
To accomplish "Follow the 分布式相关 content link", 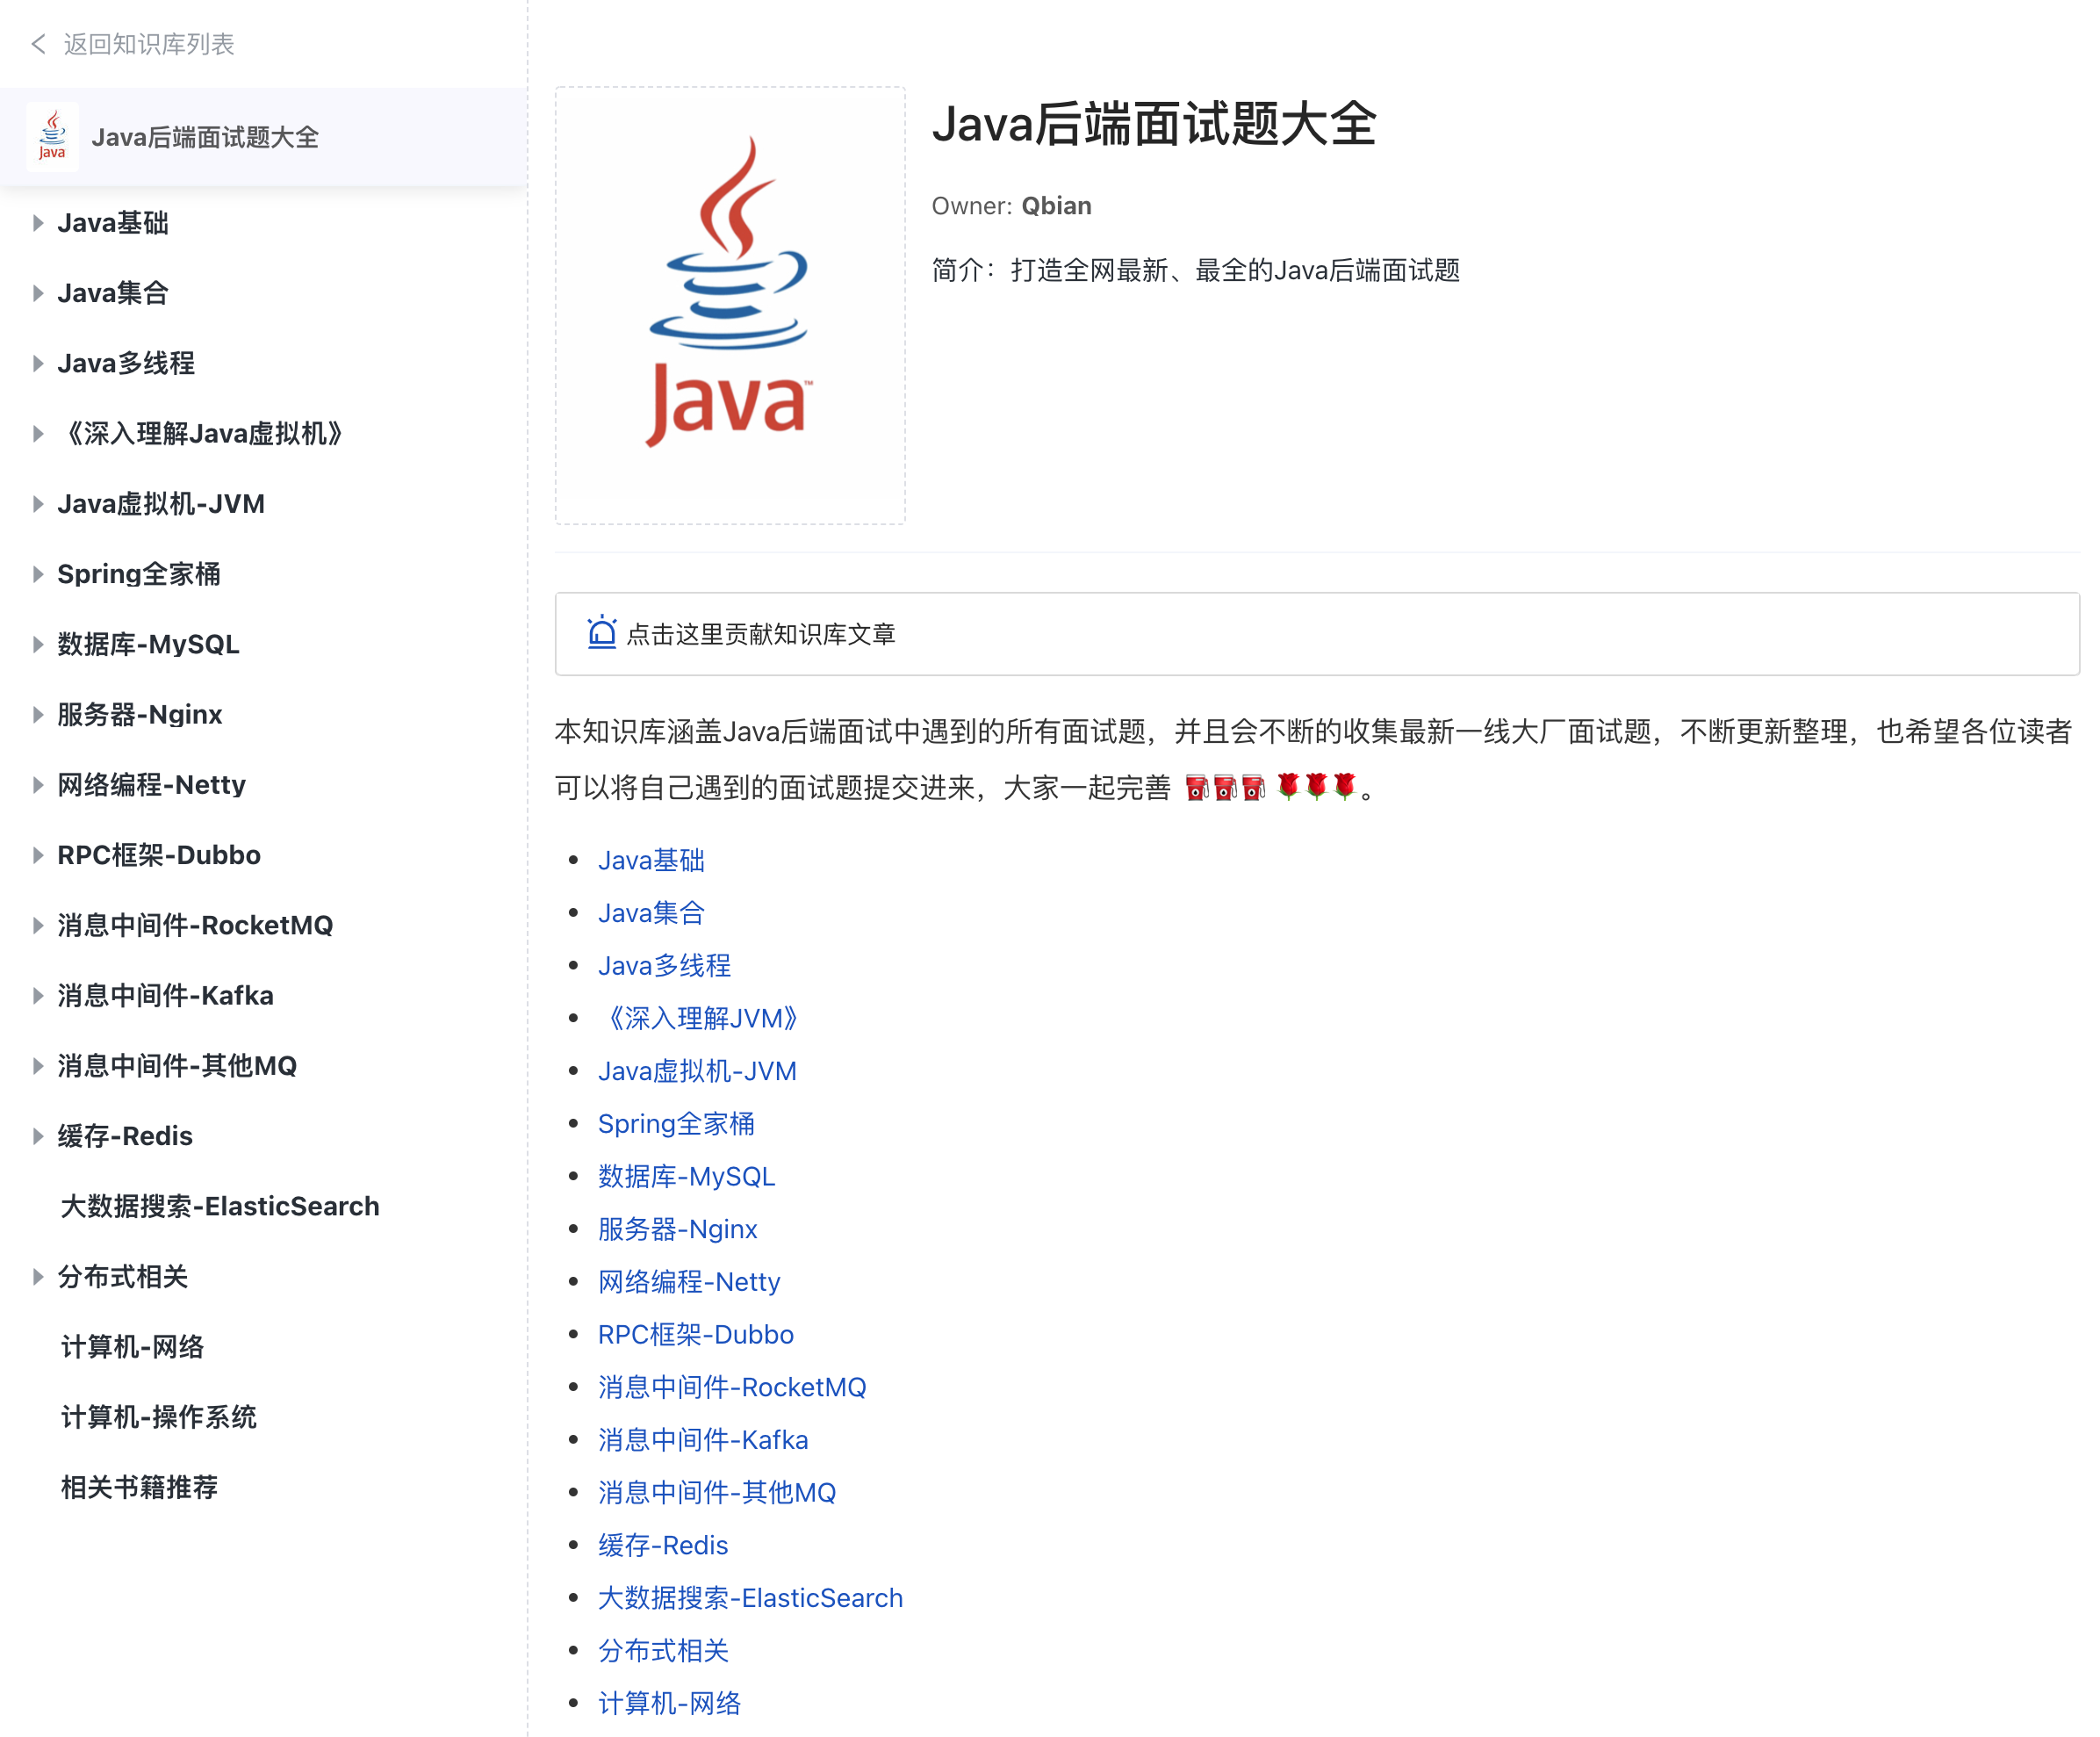I will 663,1650.
